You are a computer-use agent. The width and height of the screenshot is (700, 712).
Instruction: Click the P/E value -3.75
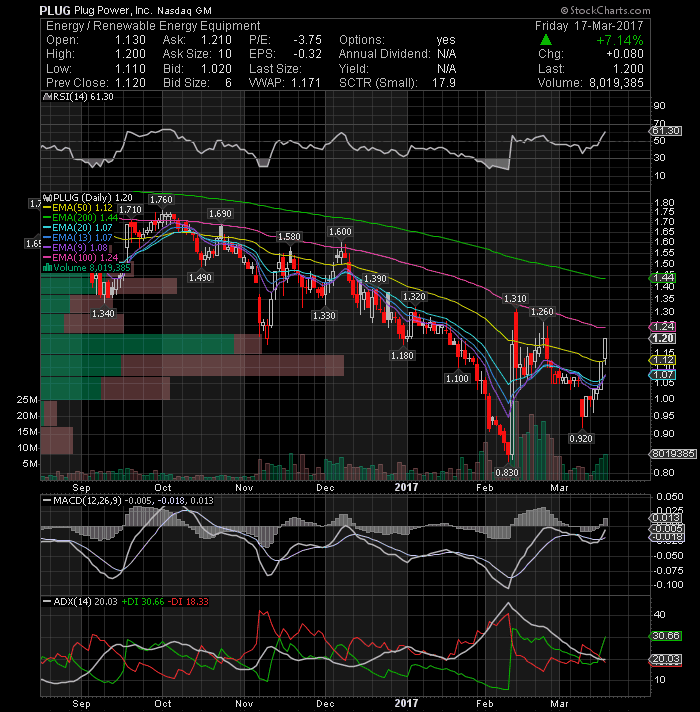click(x=307, y=40)
